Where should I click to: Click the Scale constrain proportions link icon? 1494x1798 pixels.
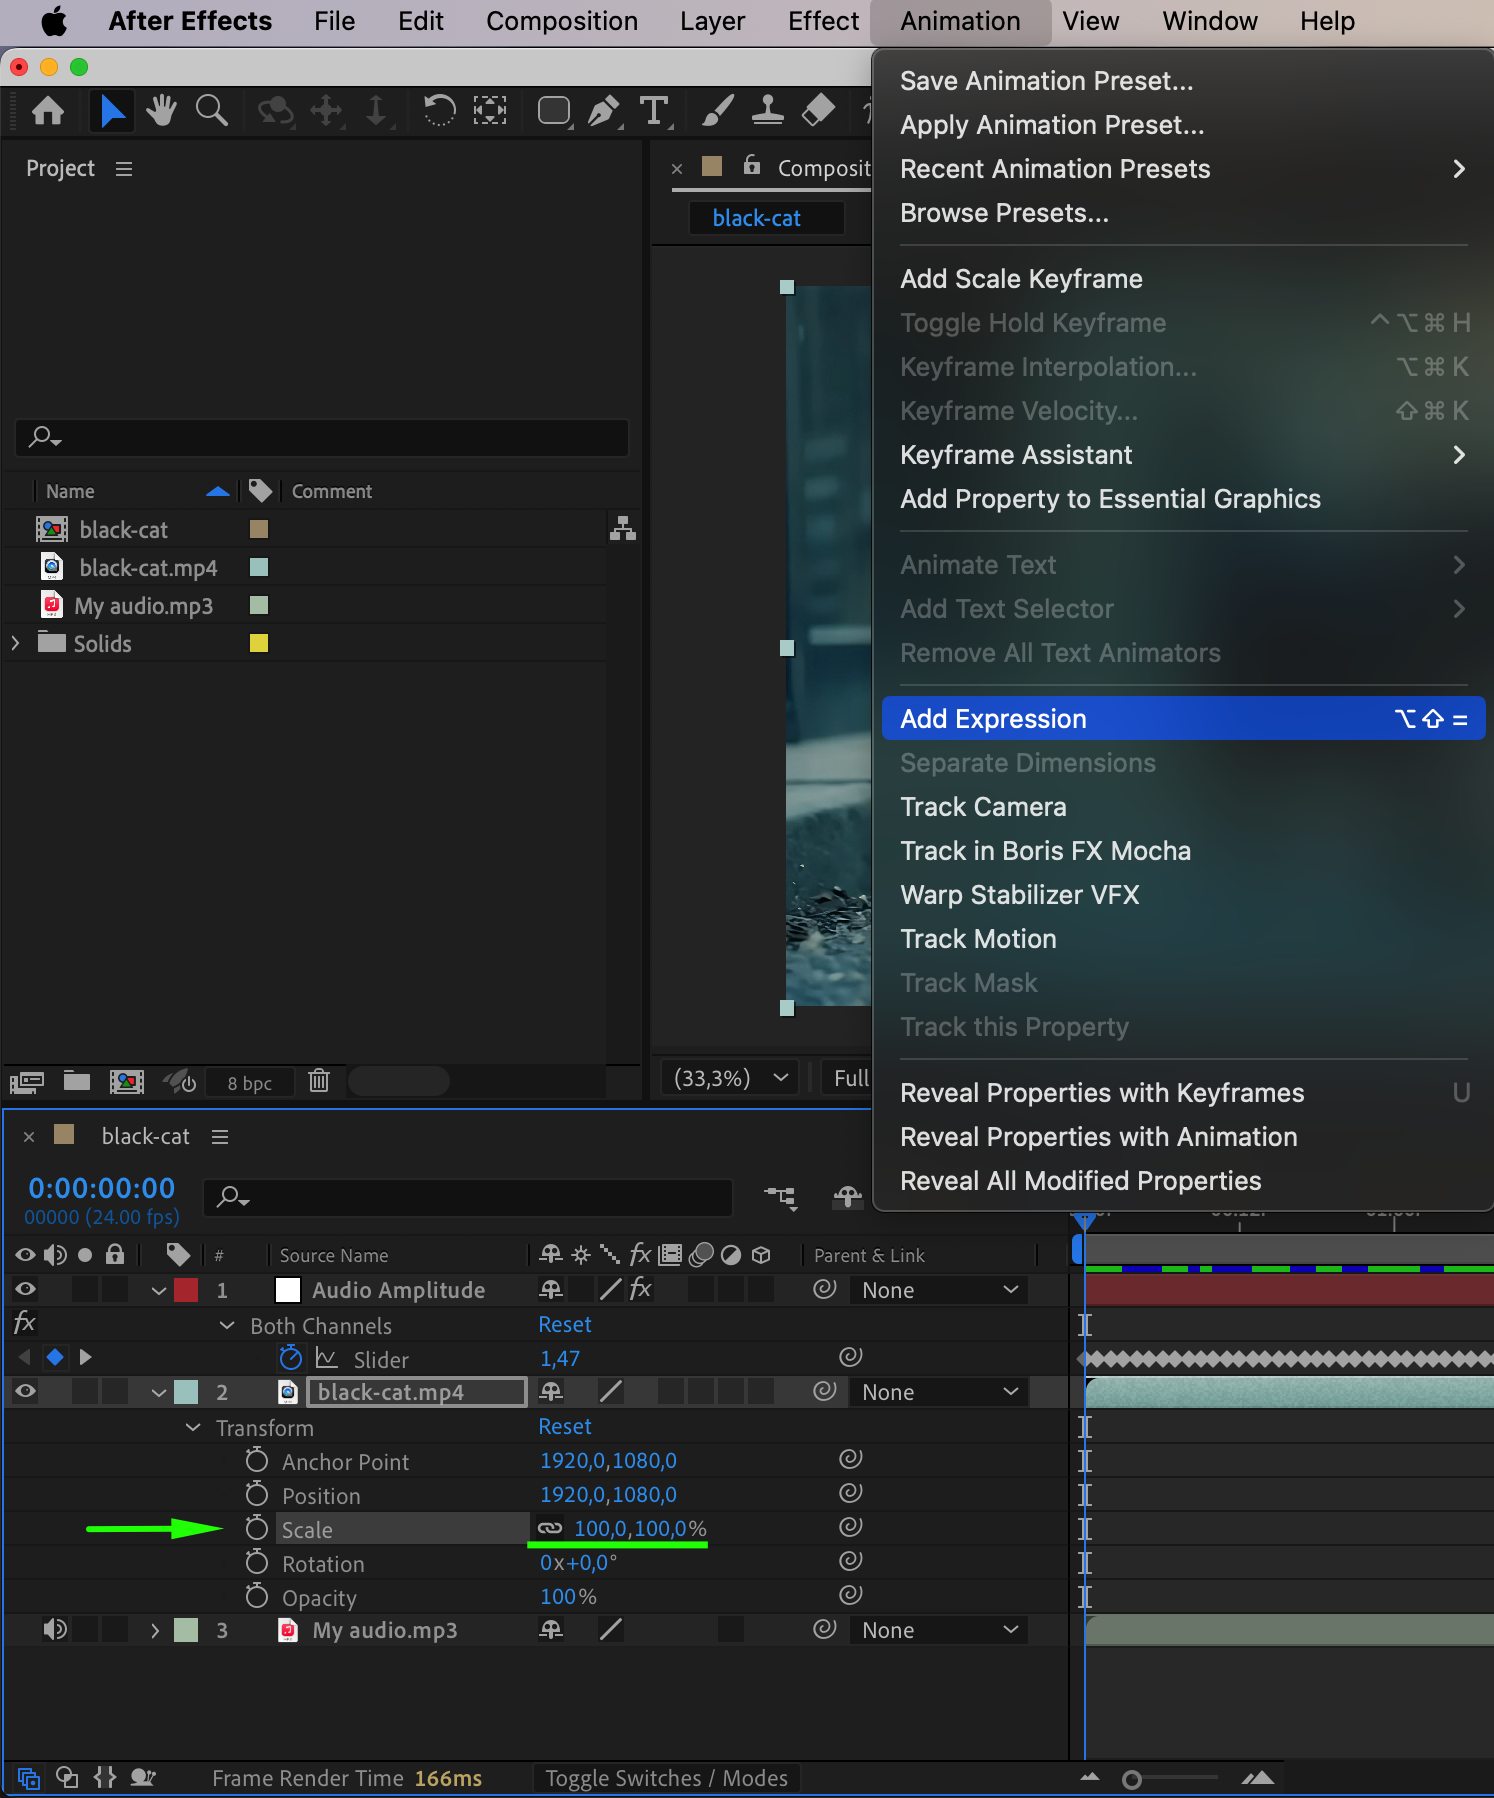(550, 1528)
